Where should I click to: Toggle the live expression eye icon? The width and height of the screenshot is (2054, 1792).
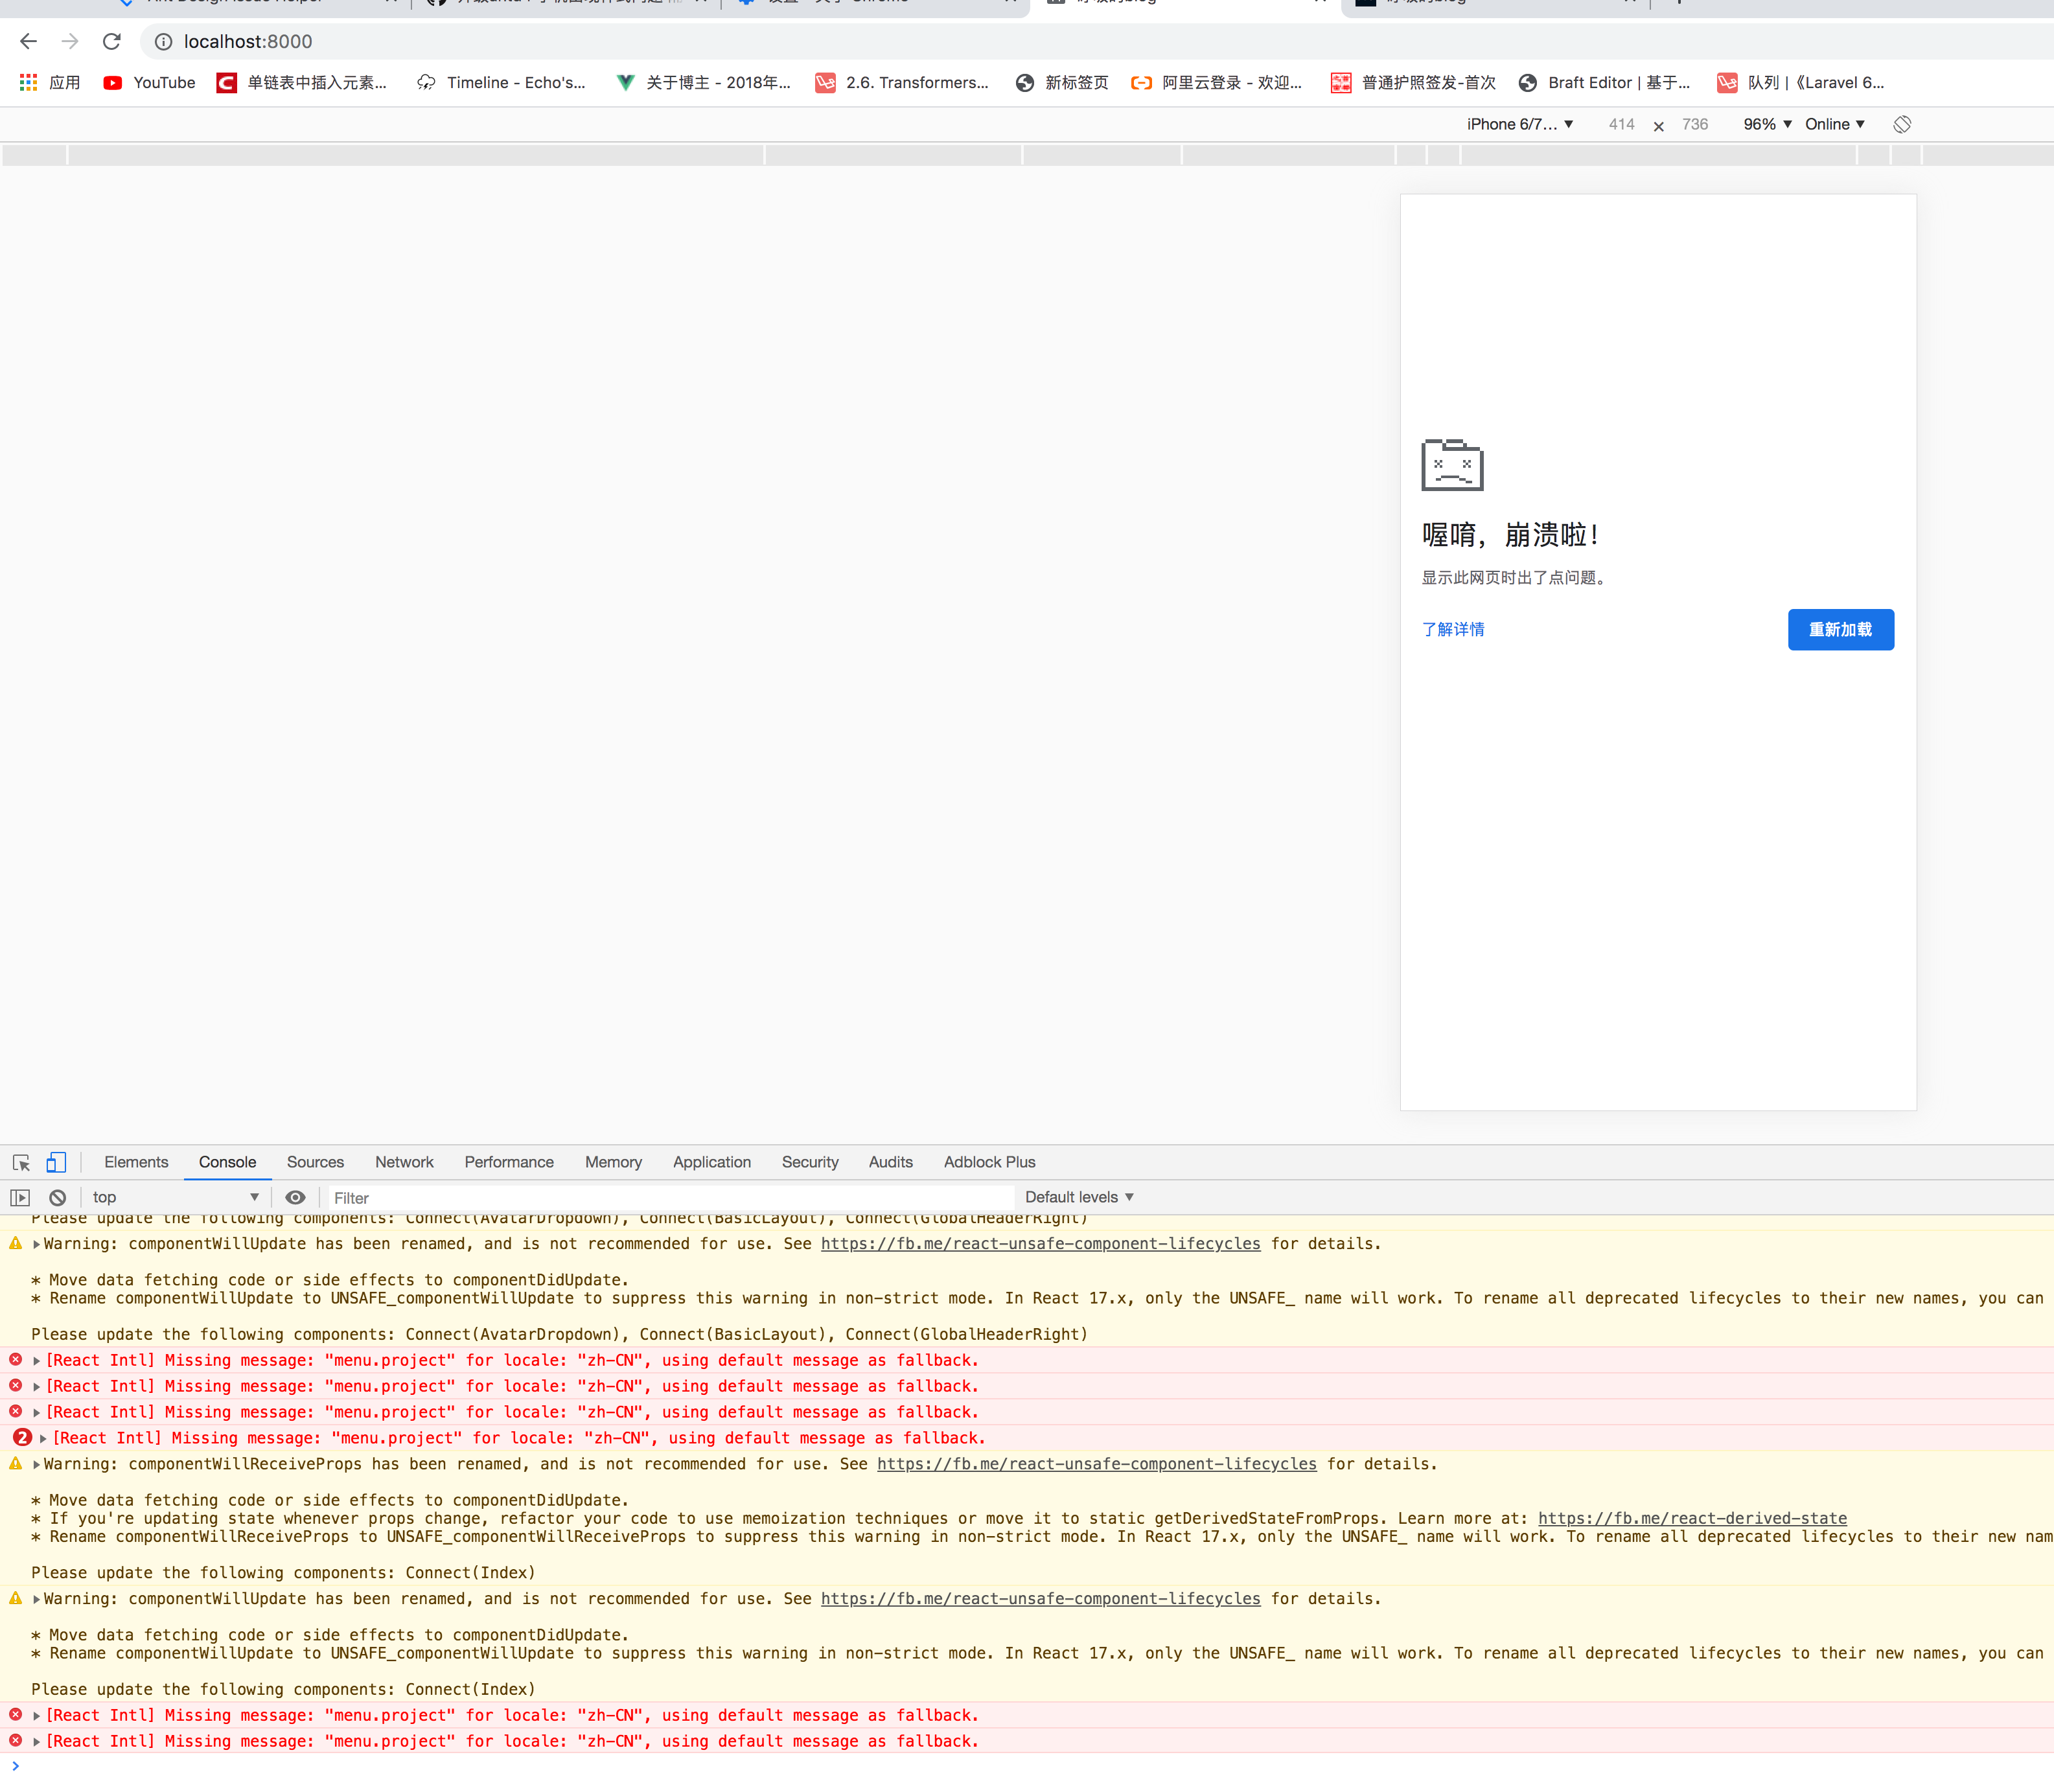[x=295, y=1197]
